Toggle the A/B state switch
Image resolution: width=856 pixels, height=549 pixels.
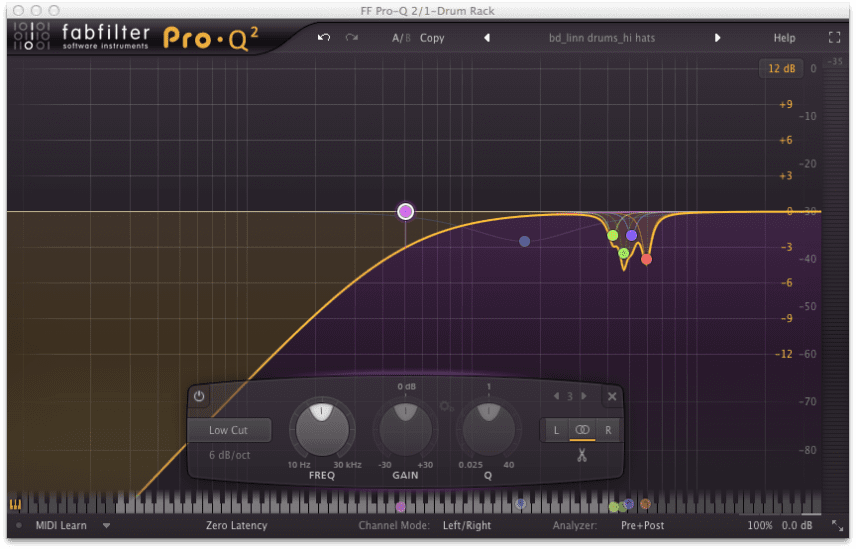401,38
